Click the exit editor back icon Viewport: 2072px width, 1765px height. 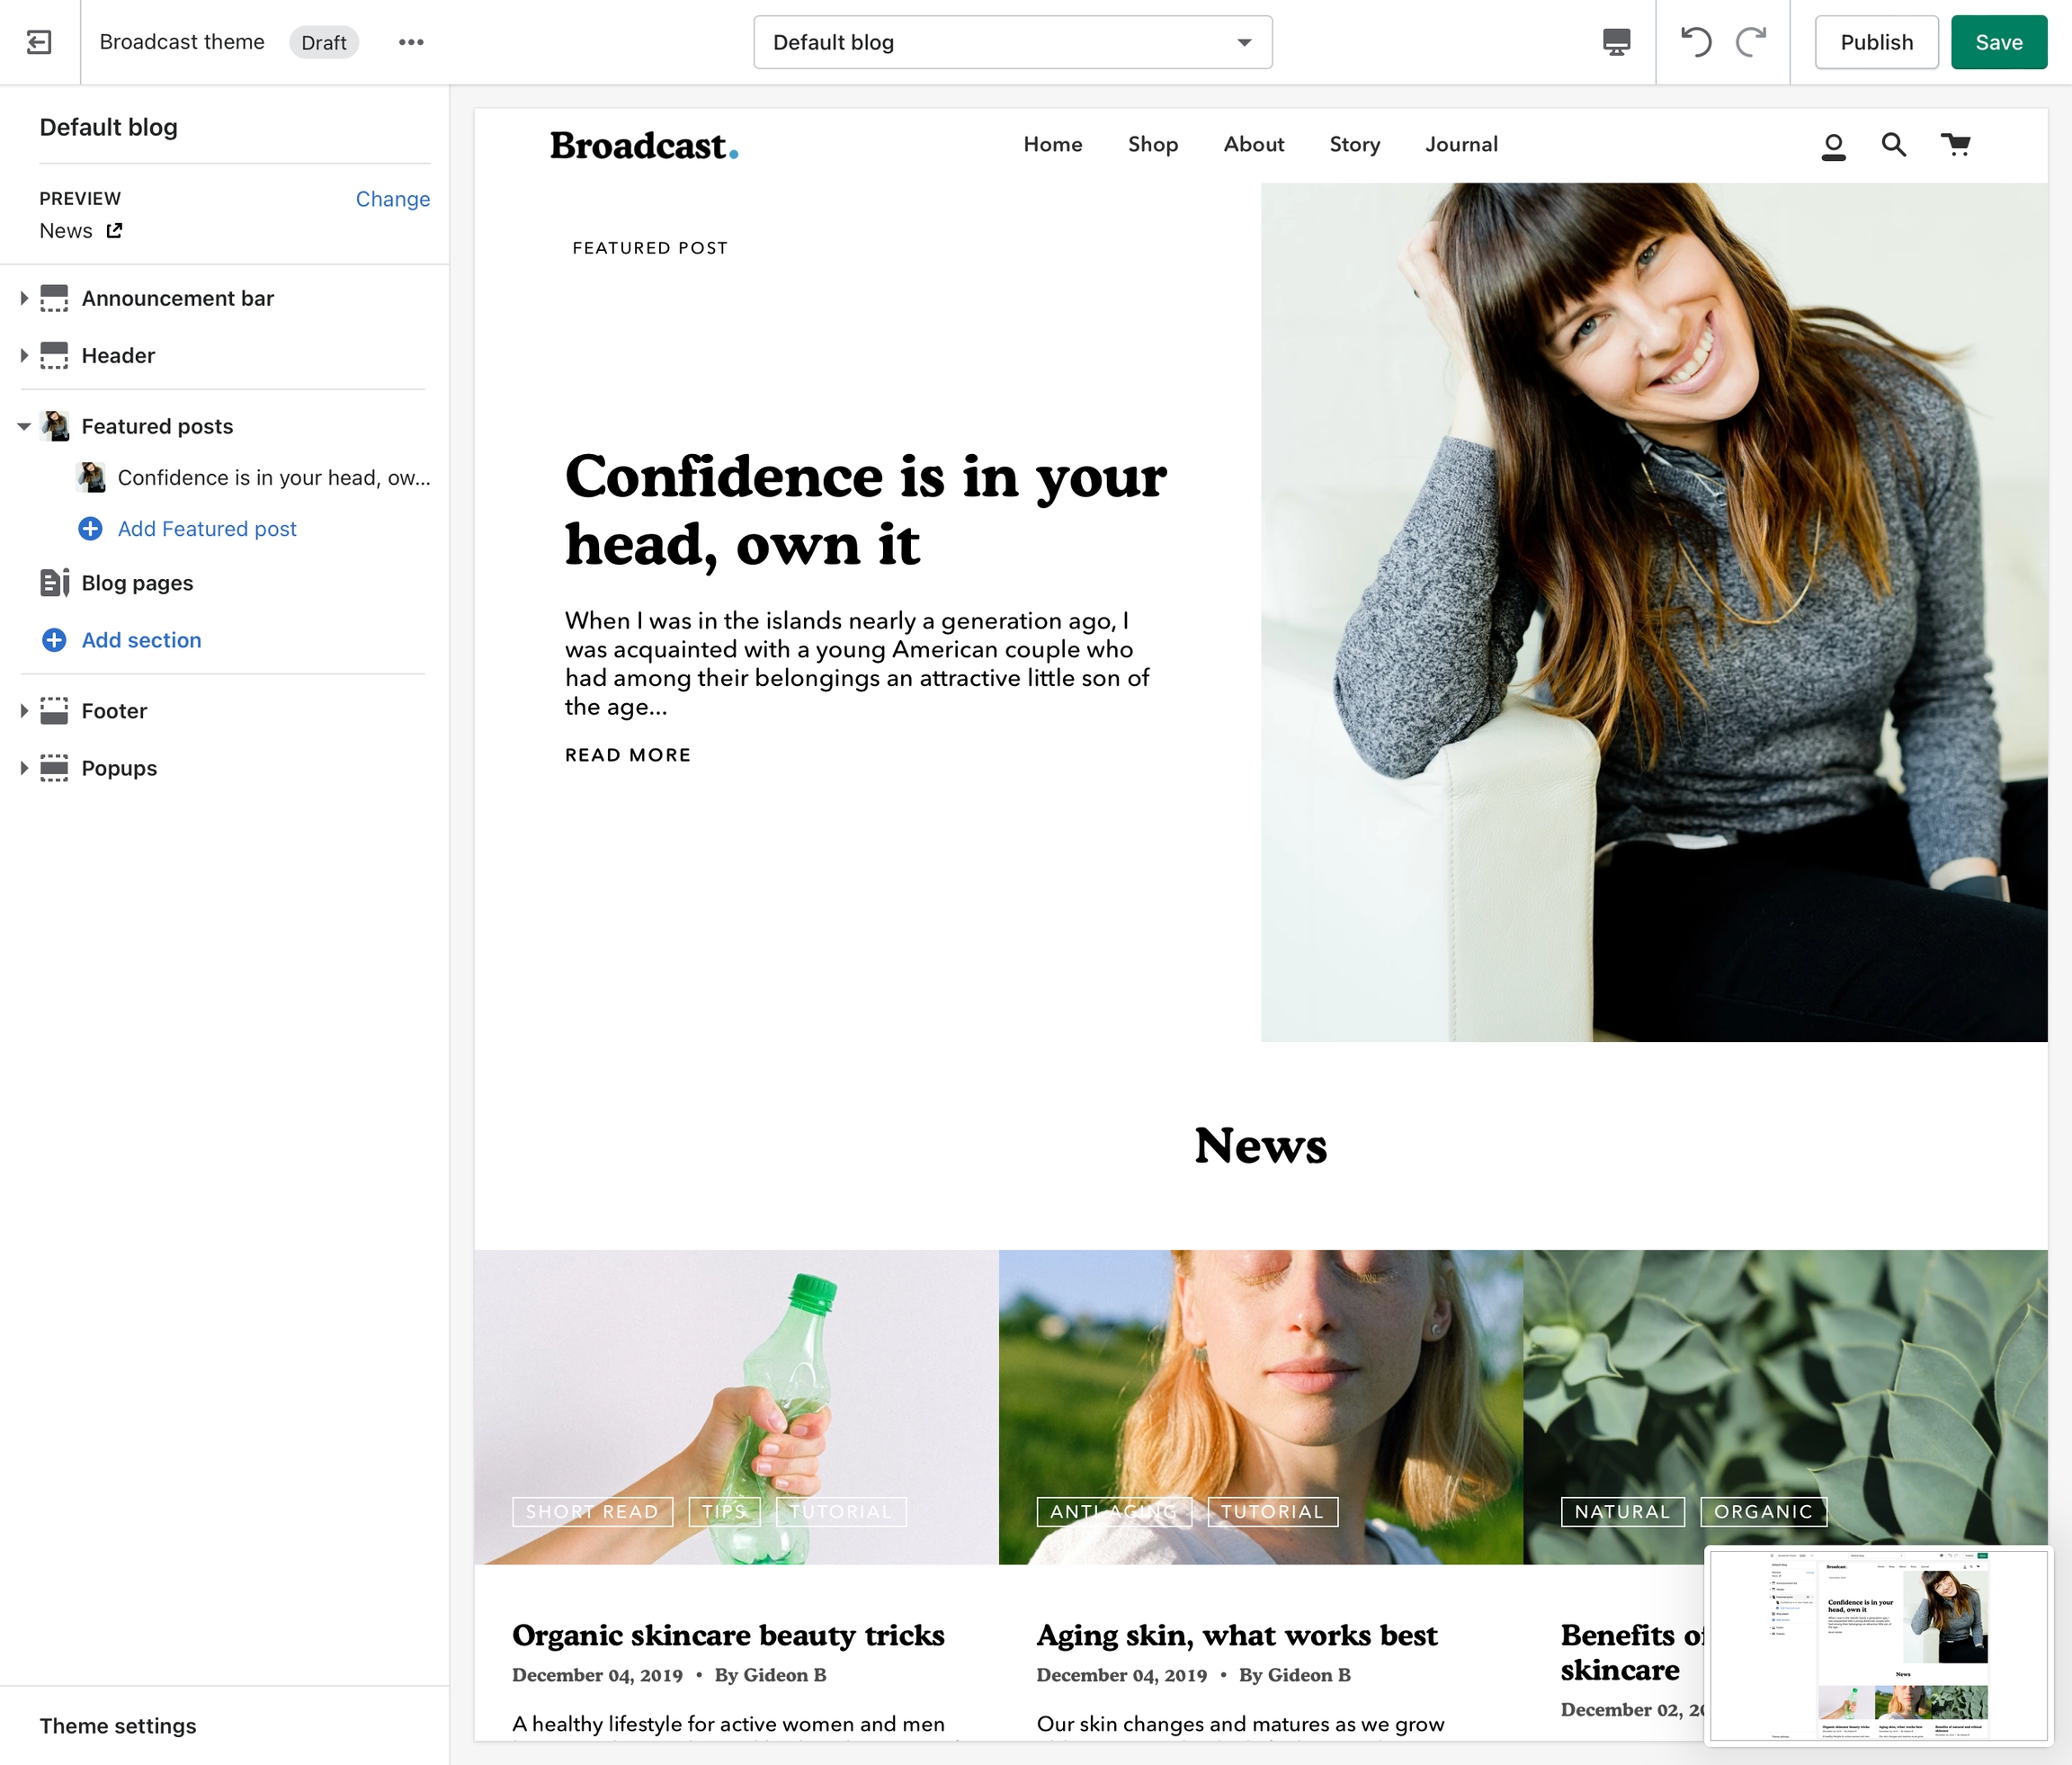[39, 42]
